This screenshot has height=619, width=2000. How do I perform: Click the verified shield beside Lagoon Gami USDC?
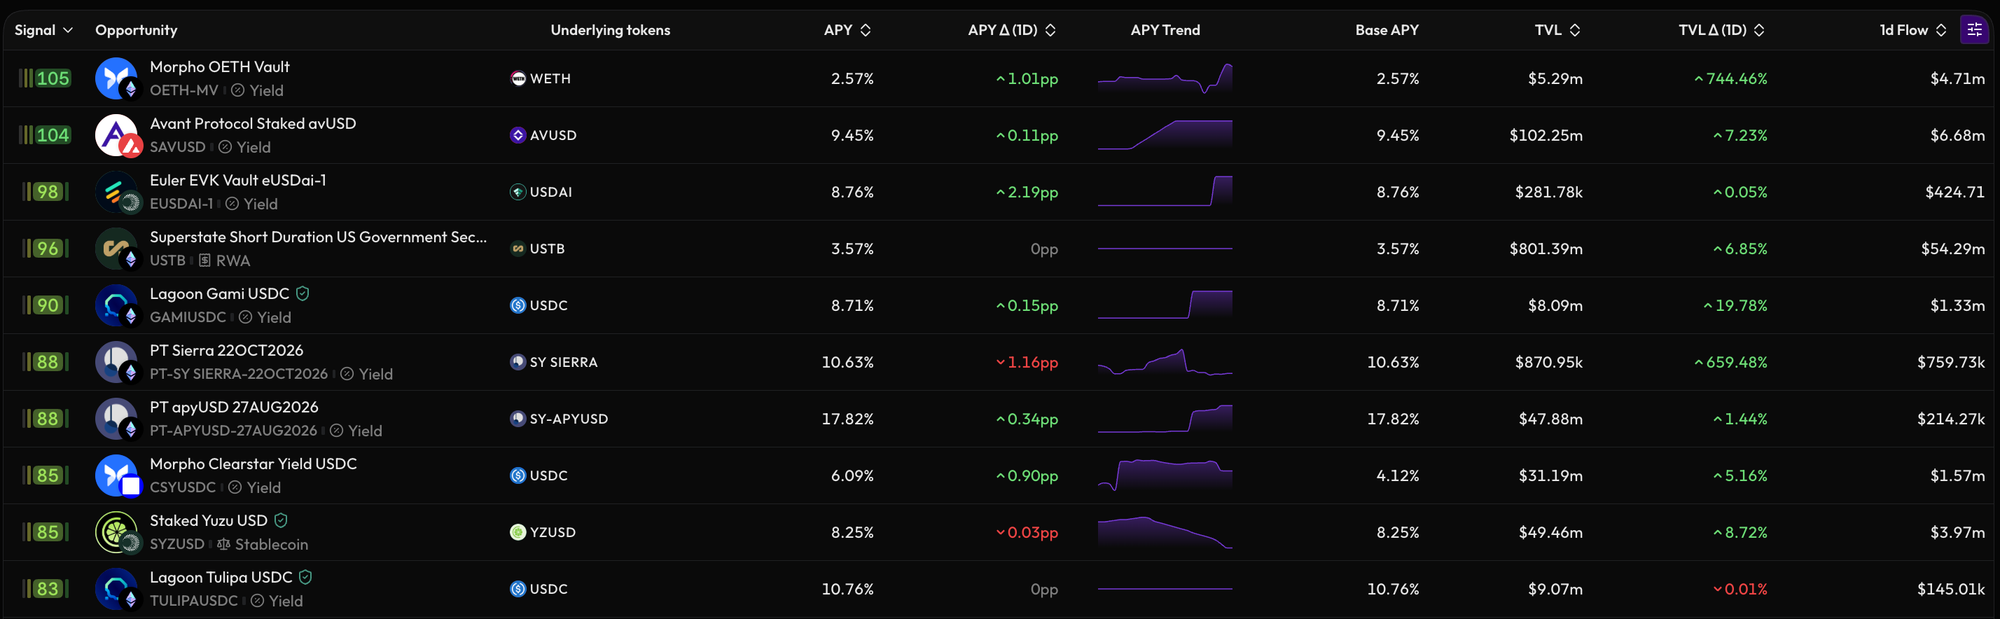coord(303,294)
